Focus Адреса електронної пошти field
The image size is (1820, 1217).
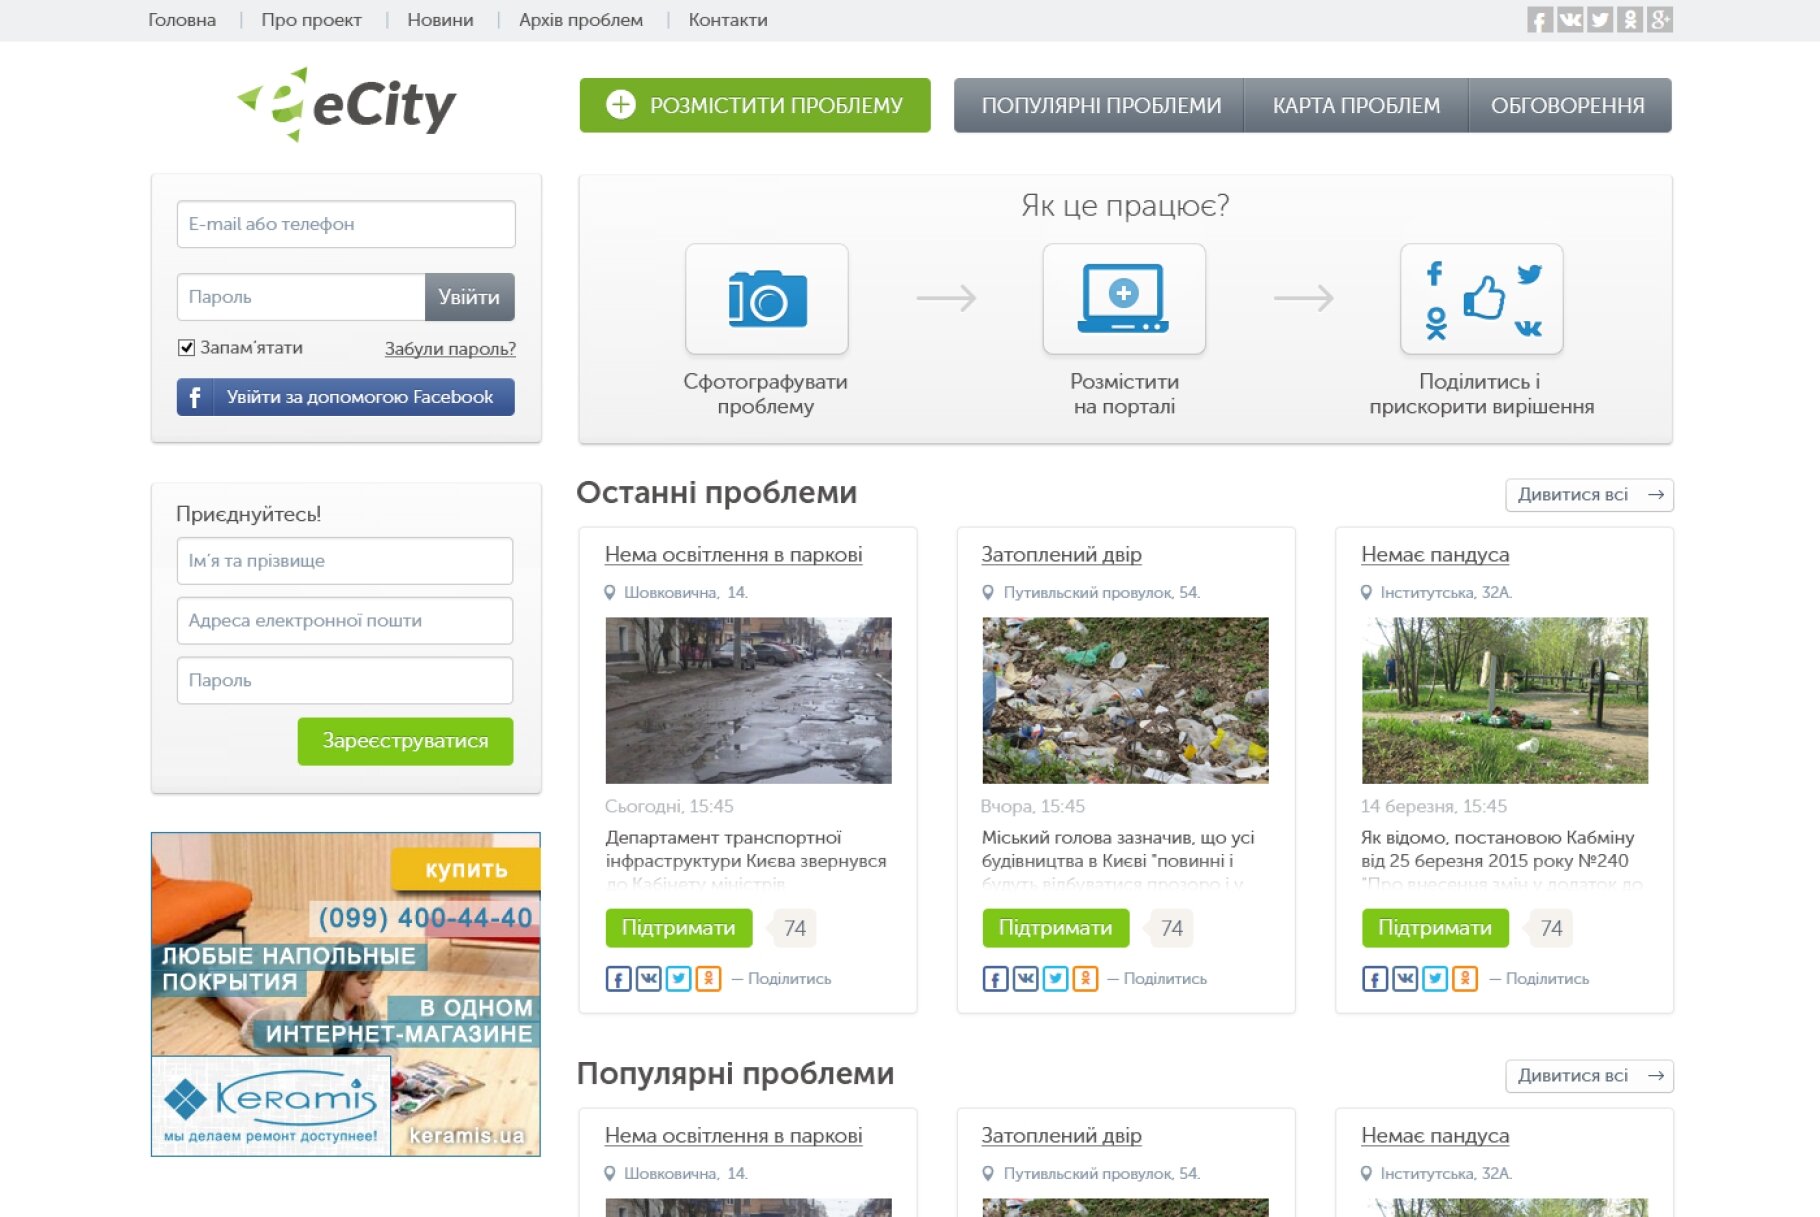(345, 620)
